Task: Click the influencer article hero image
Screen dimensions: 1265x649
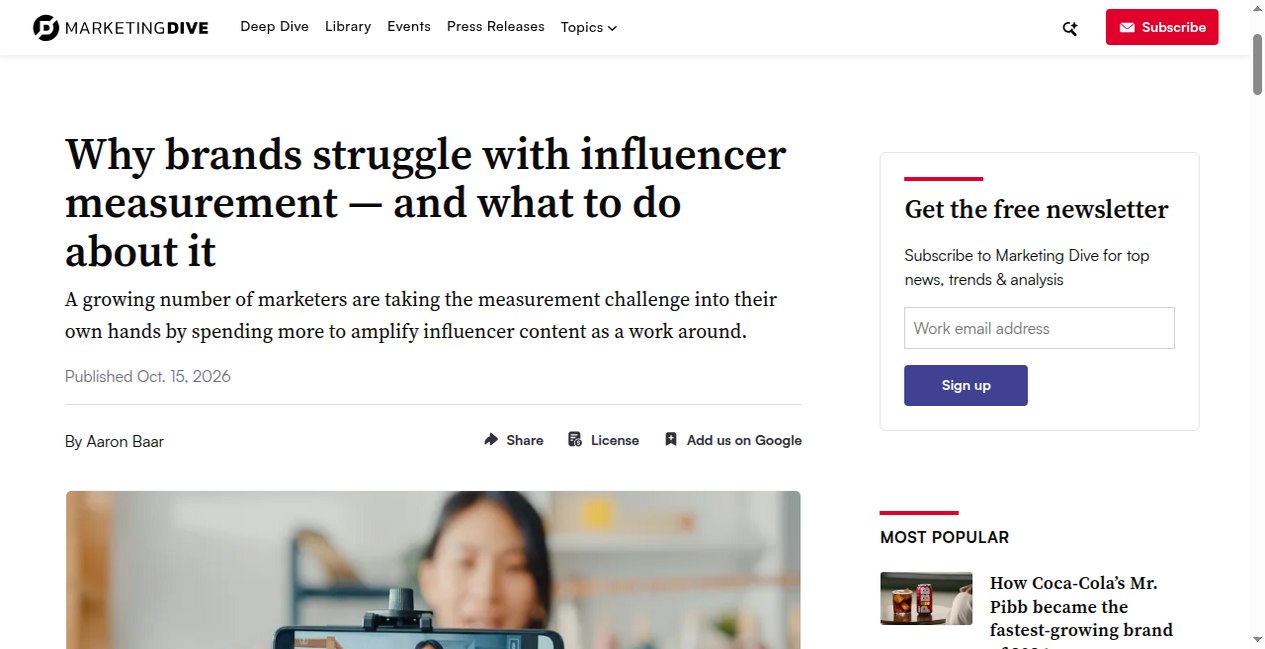Action: (x=433, y=570)
